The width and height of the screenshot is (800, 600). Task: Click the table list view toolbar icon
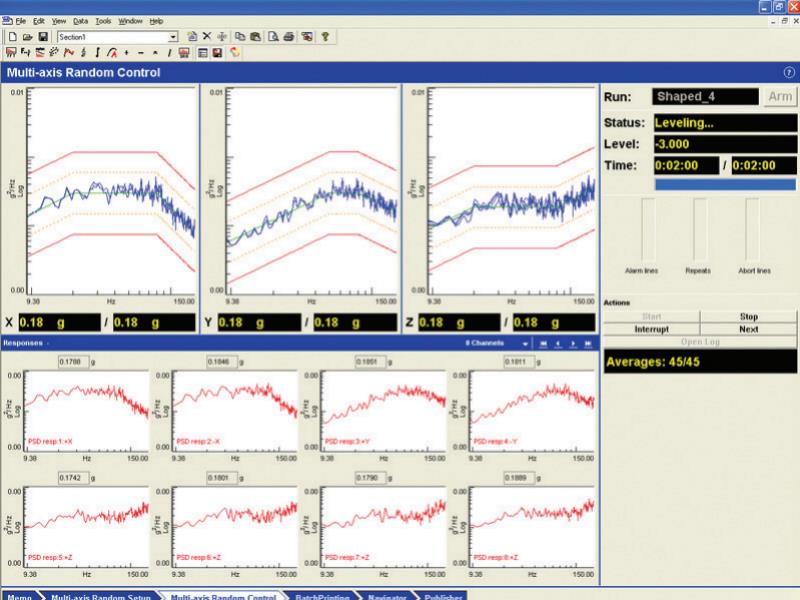point(203,53)
